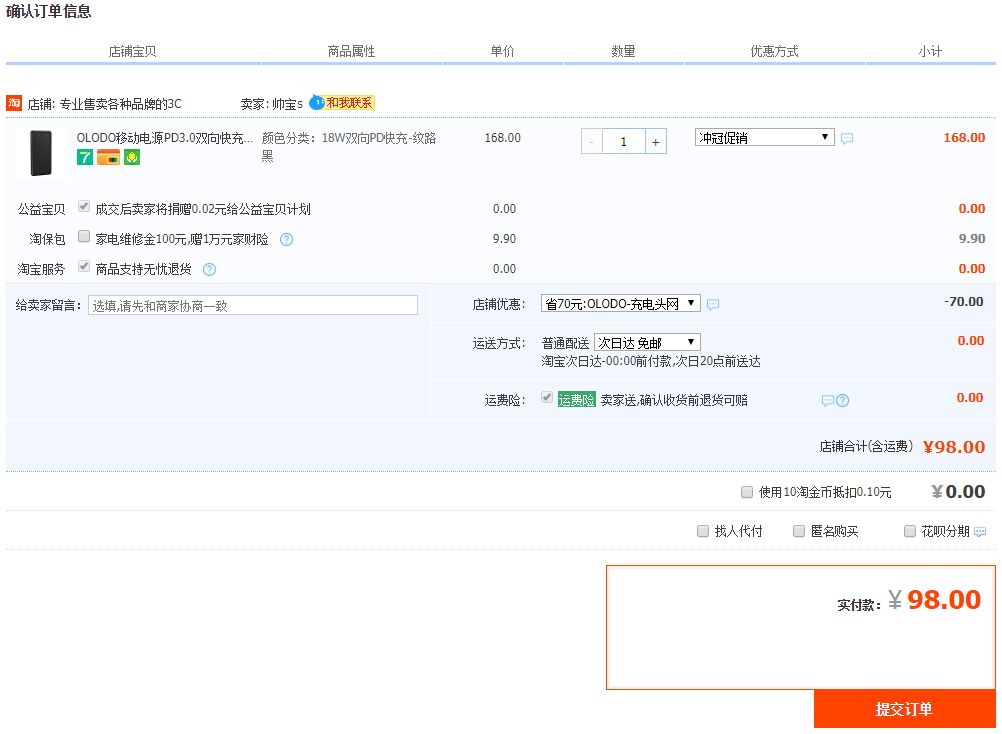Image resolution: width=1002 pixels, height=734 pixels.
Task: Click the orange Taobao shop icon
Action: 13,103
